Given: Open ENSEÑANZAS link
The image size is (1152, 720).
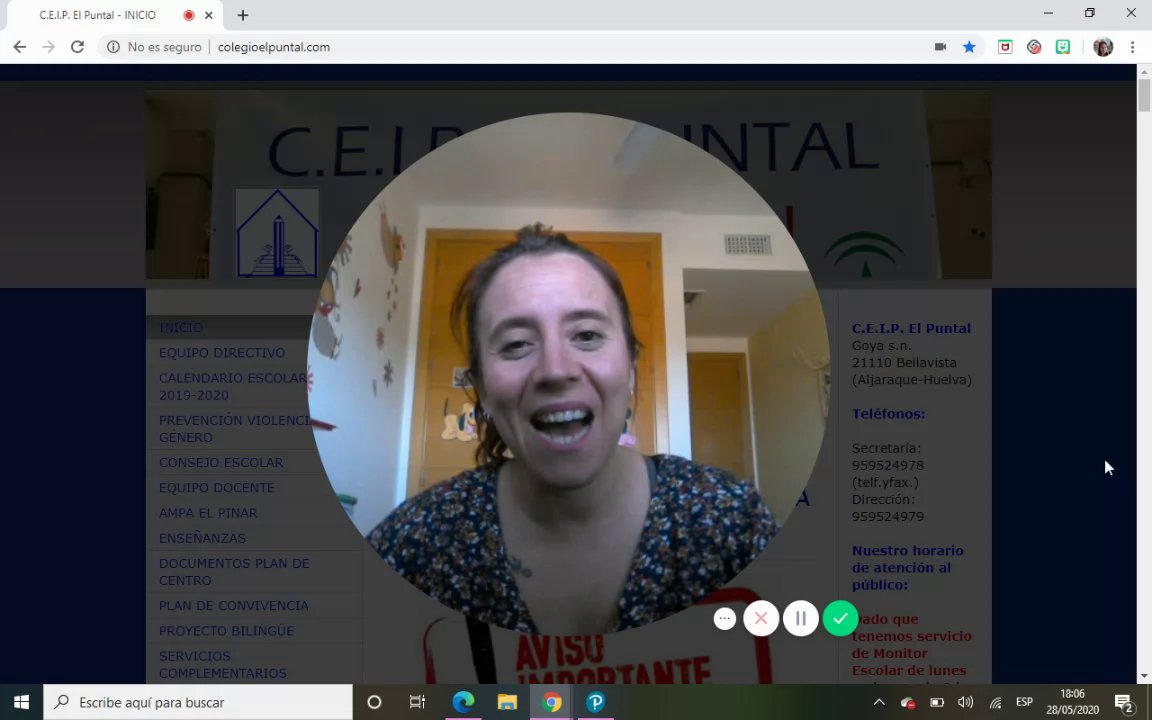Looking at the screenshot, I should 202,538.
